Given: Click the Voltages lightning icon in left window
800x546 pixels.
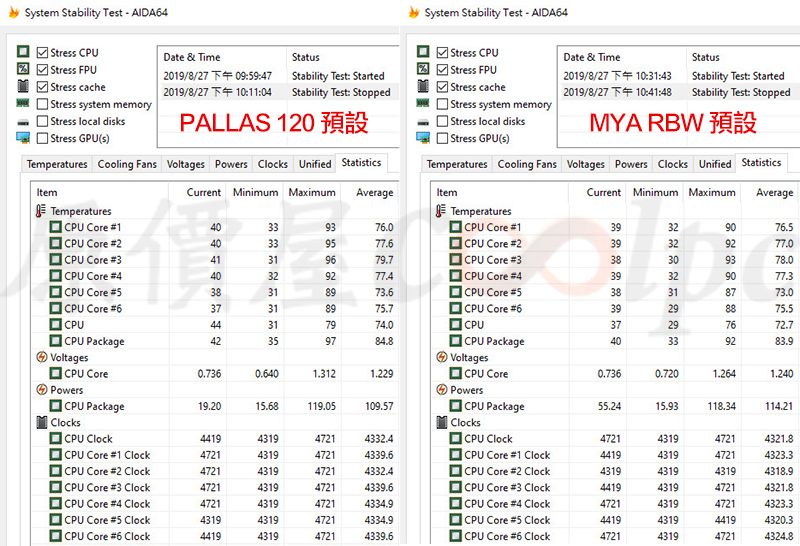Looking at the screenshot, I should [x=42, y=357].
